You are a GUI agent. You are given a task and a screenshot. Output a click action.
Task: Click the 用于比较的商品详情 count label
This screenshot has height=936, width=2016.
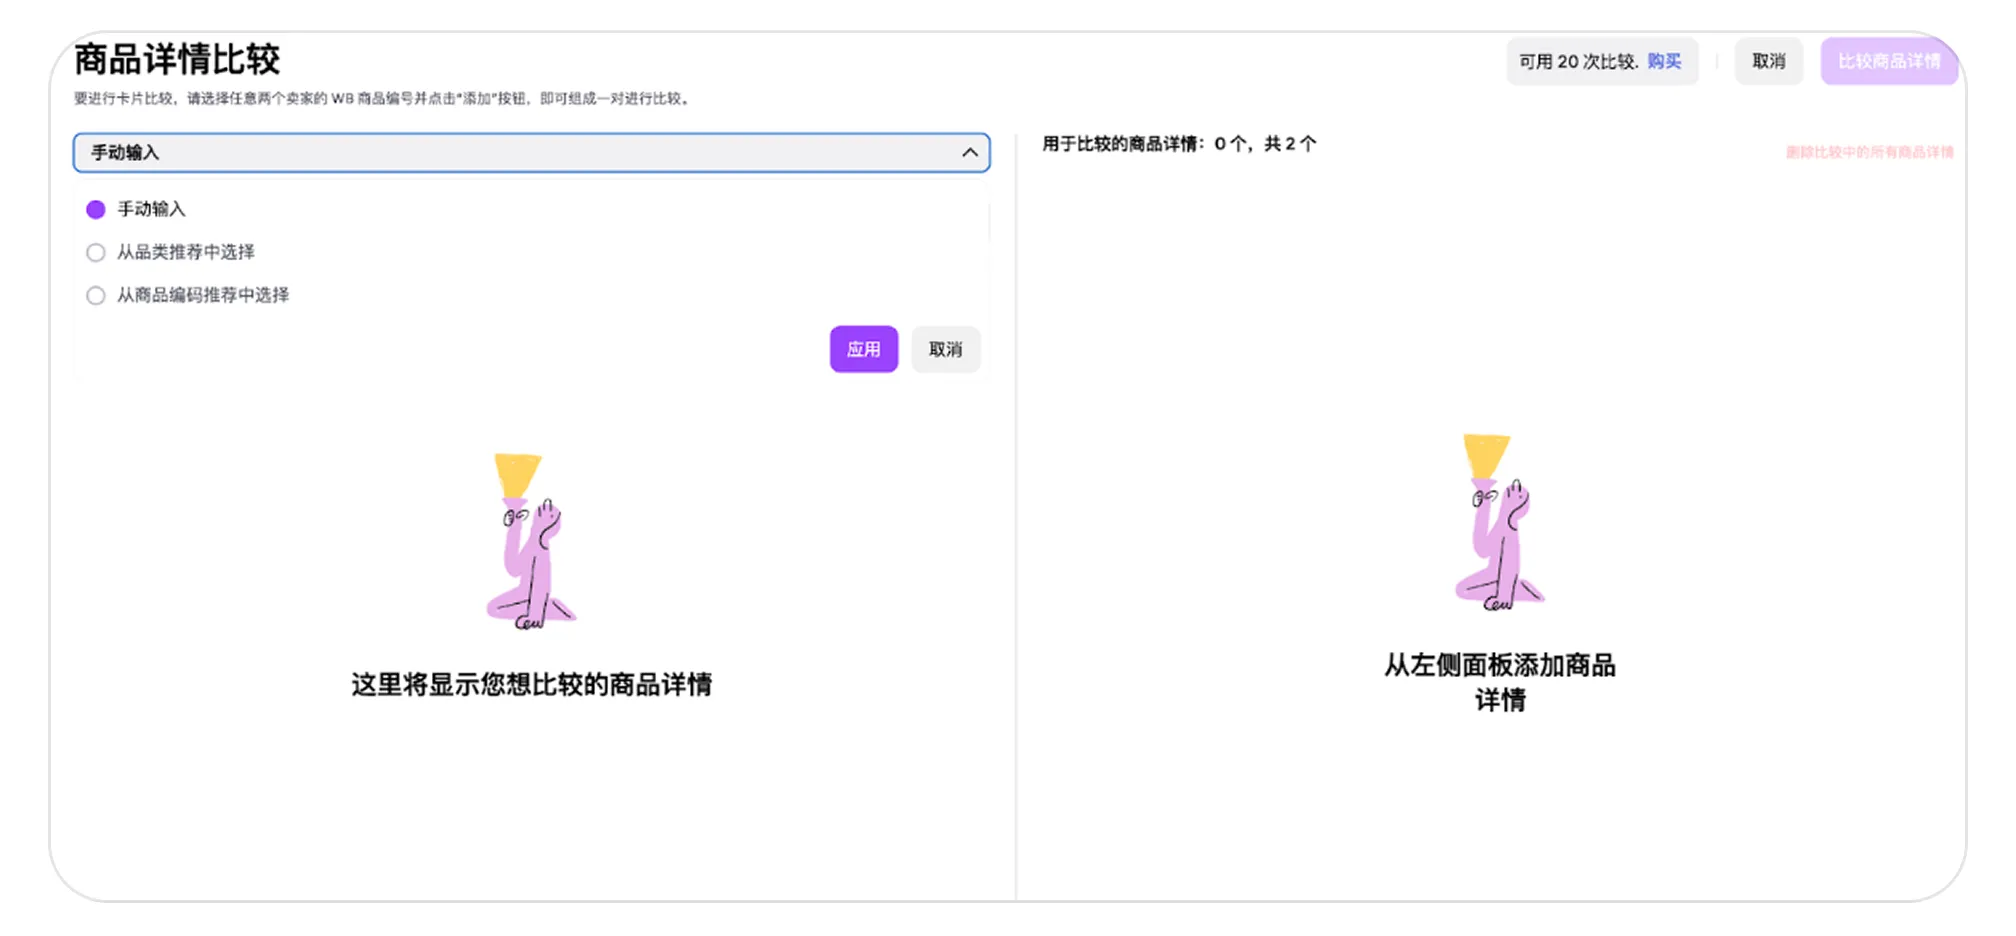coord(1178,144)
